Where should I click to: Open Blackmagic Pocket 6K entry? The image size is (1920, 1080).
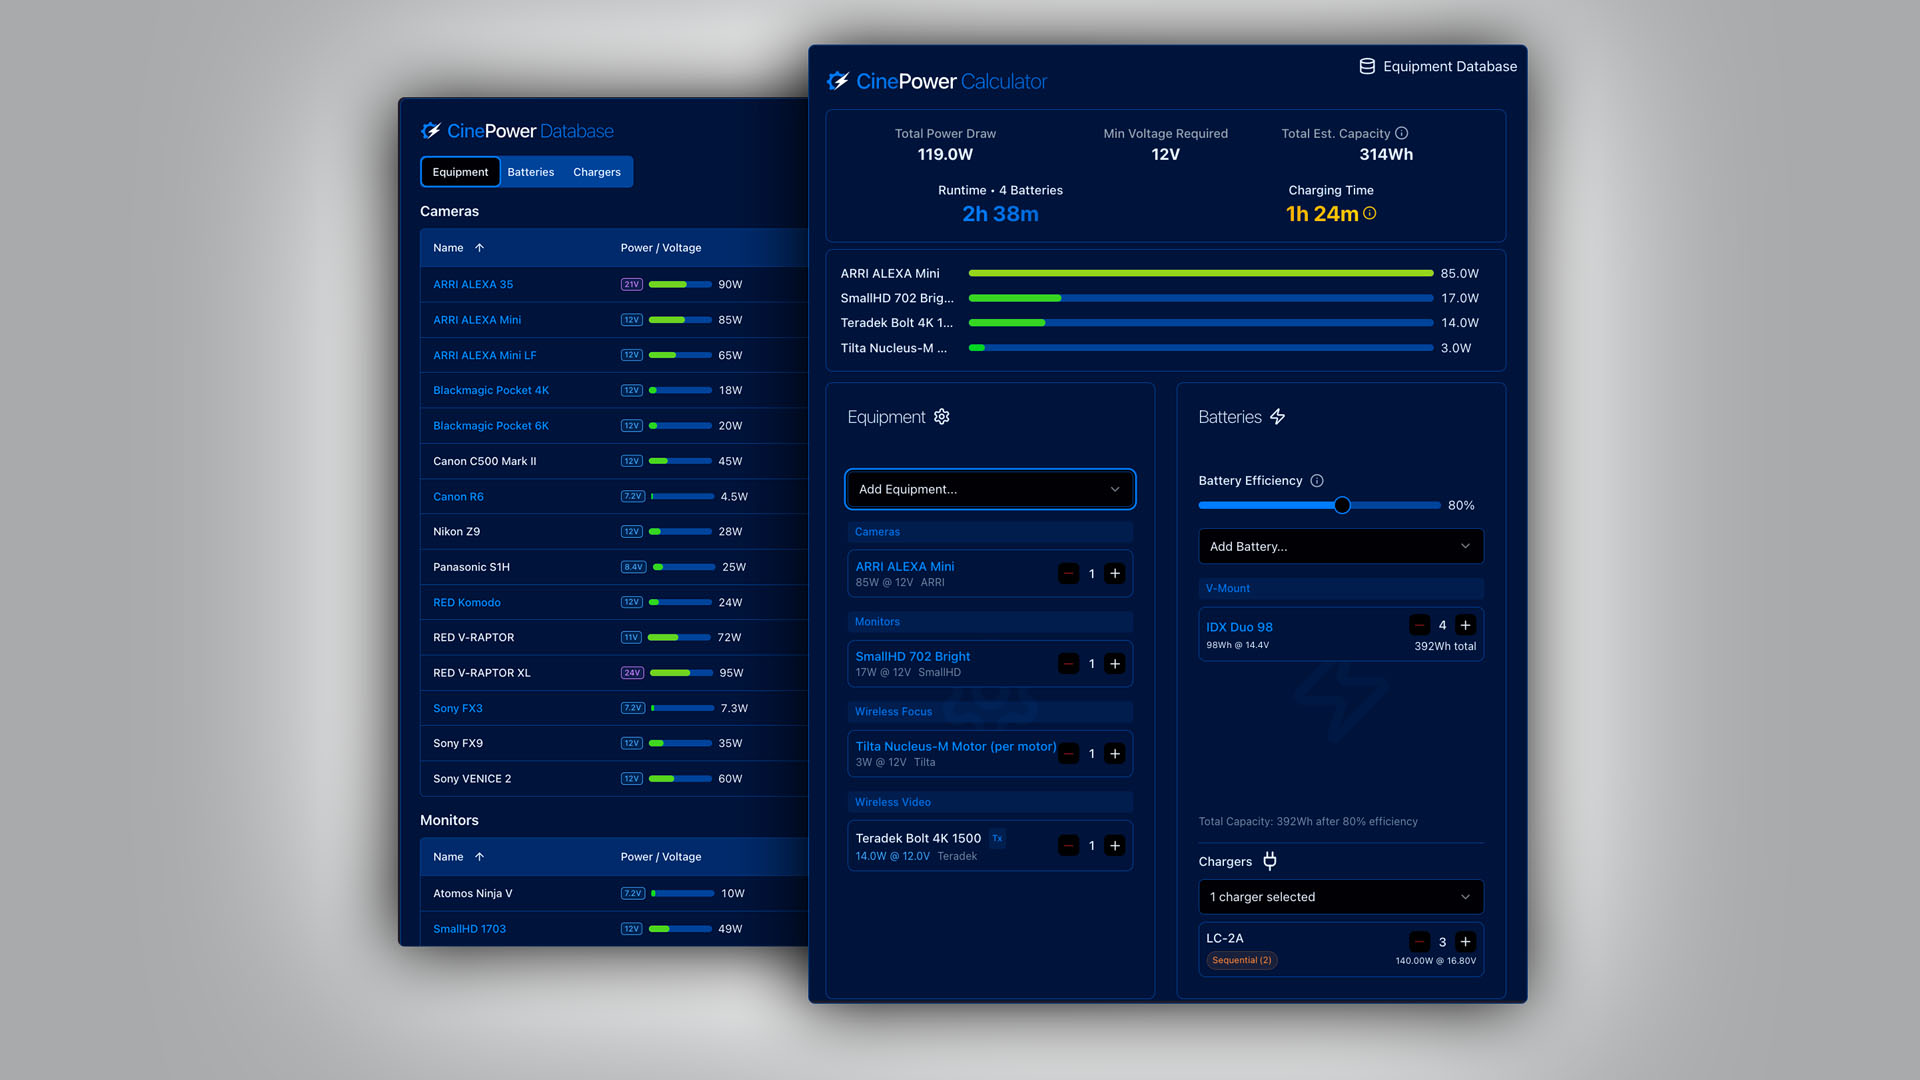[491, 426]
